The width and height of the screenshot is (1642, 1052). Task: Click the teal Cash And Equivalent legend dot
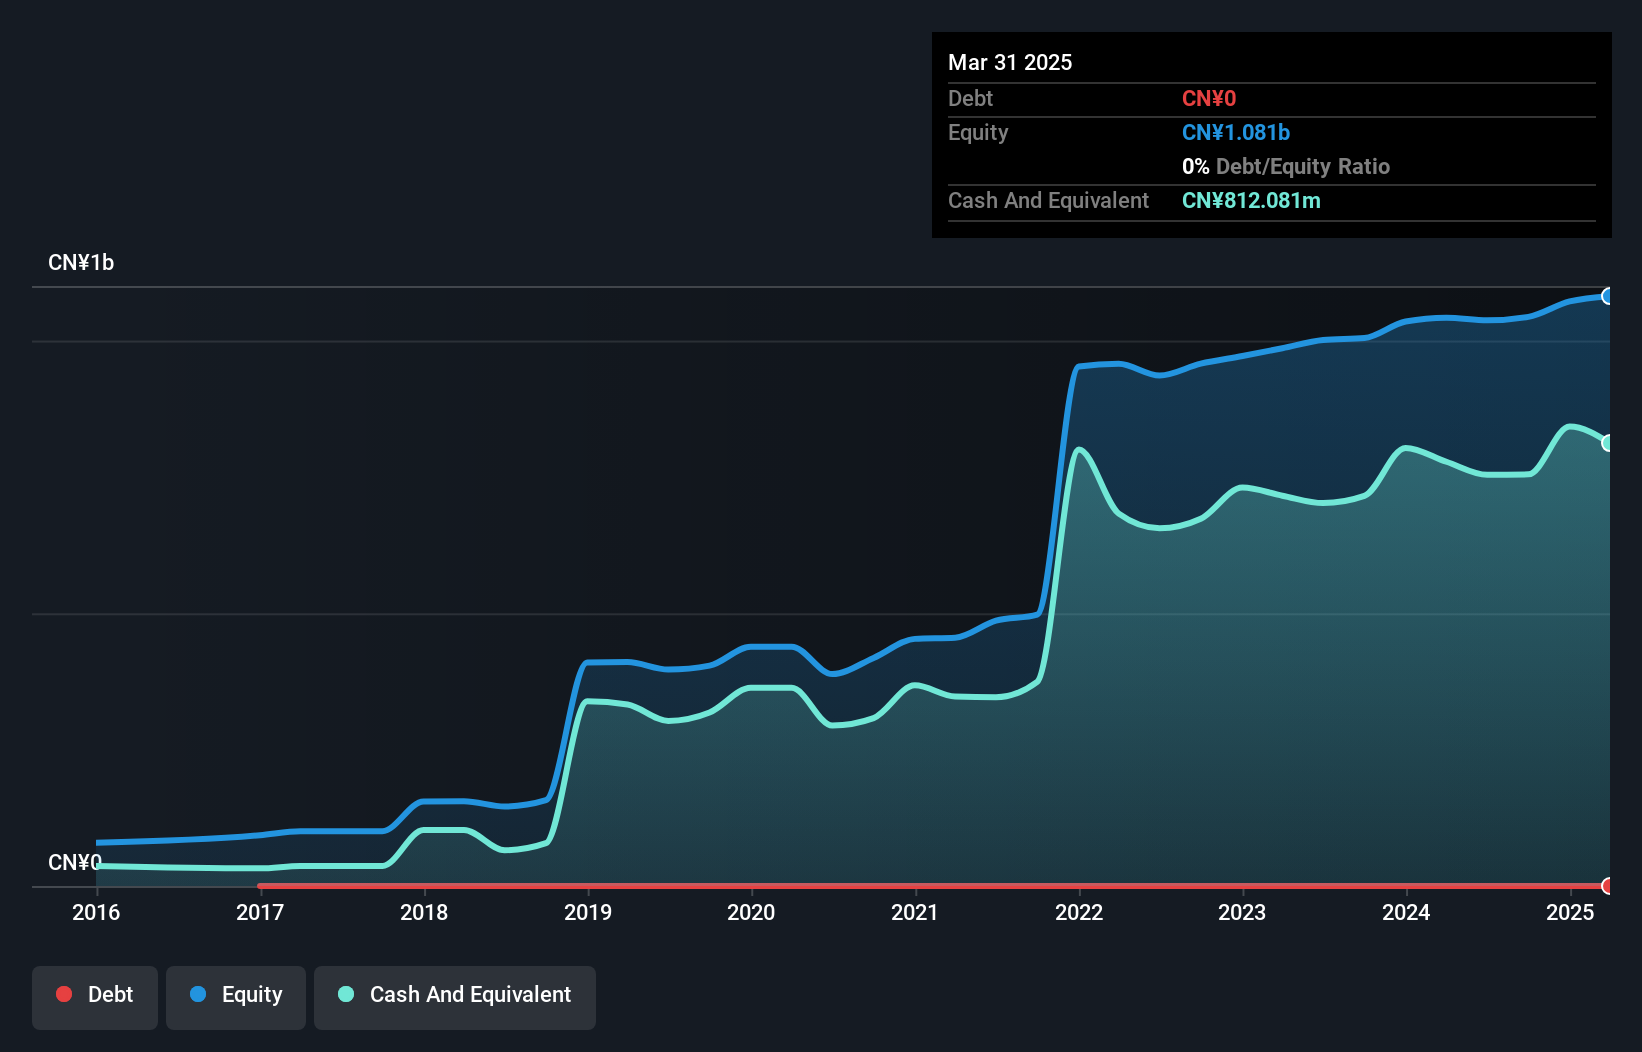click(x=346, y=994)
